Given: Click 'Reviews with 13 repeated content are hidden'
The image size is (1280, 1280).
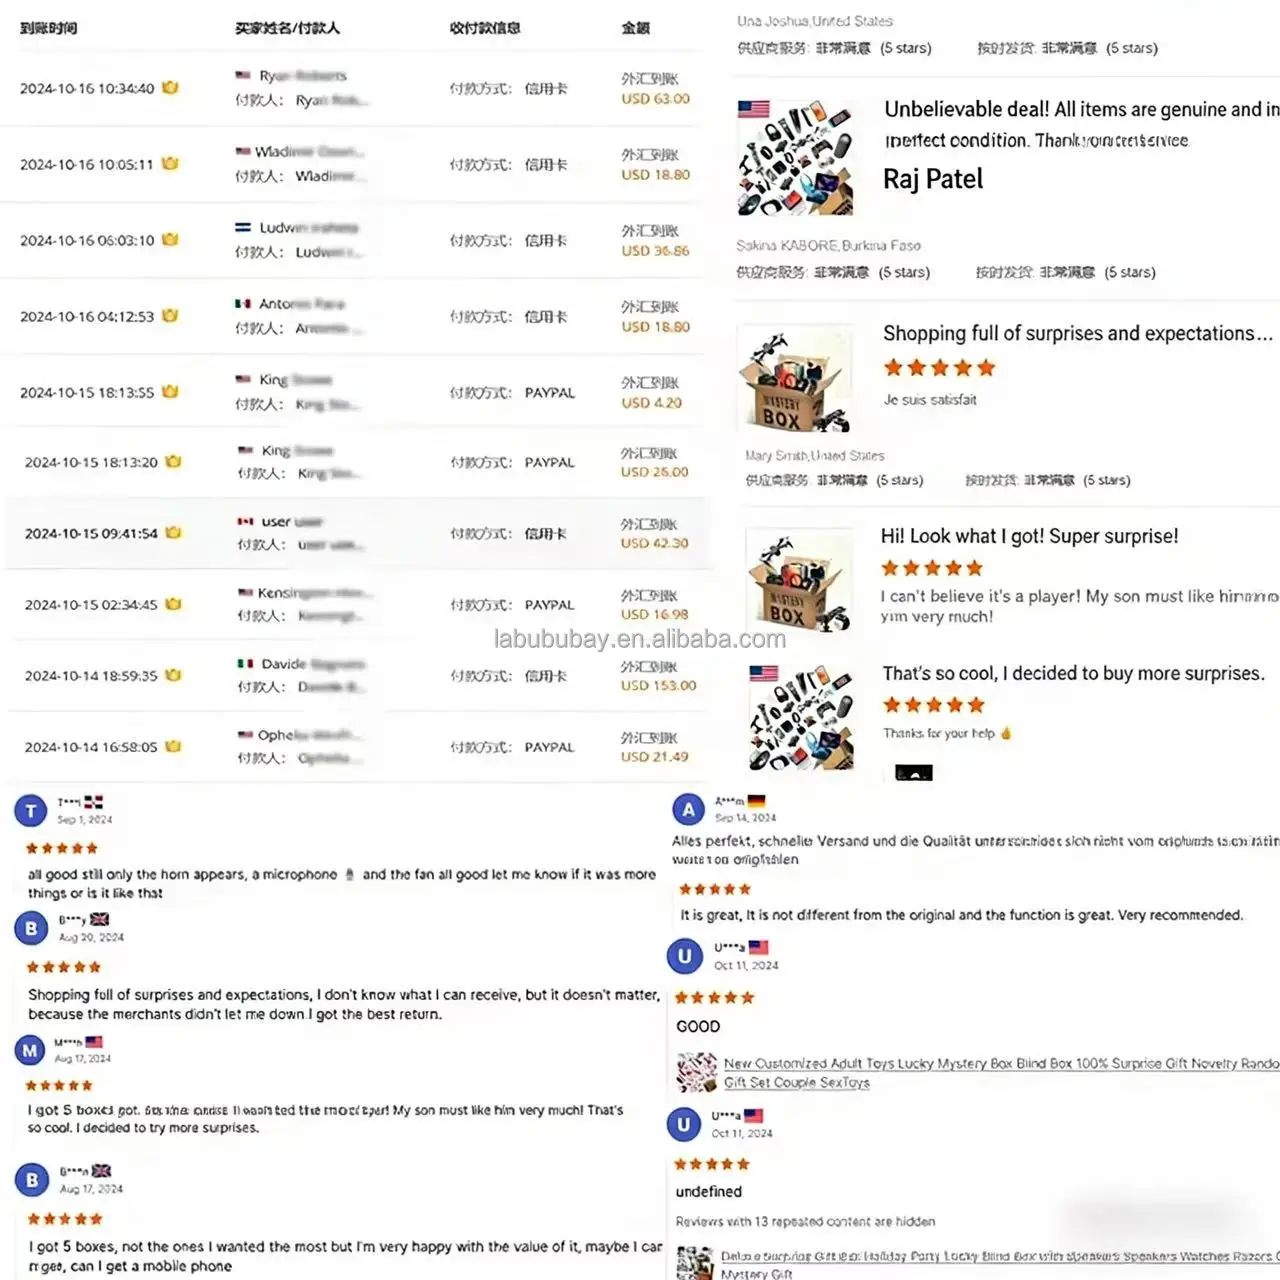Looking at the screenshot, I should point(805,1221).
